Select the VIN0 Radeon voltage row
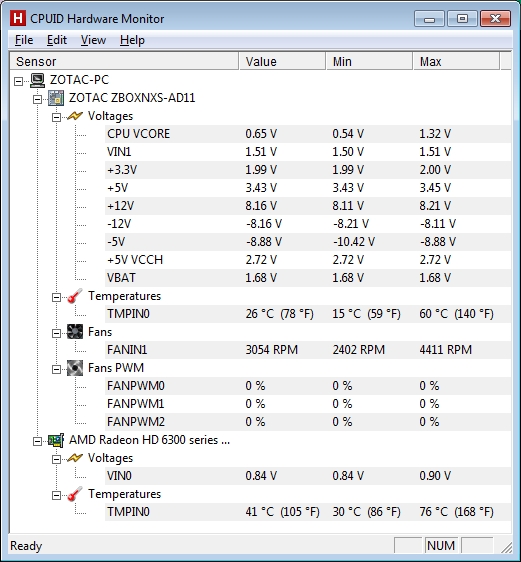This screenshot has height=562, width=521. [308, 476]
